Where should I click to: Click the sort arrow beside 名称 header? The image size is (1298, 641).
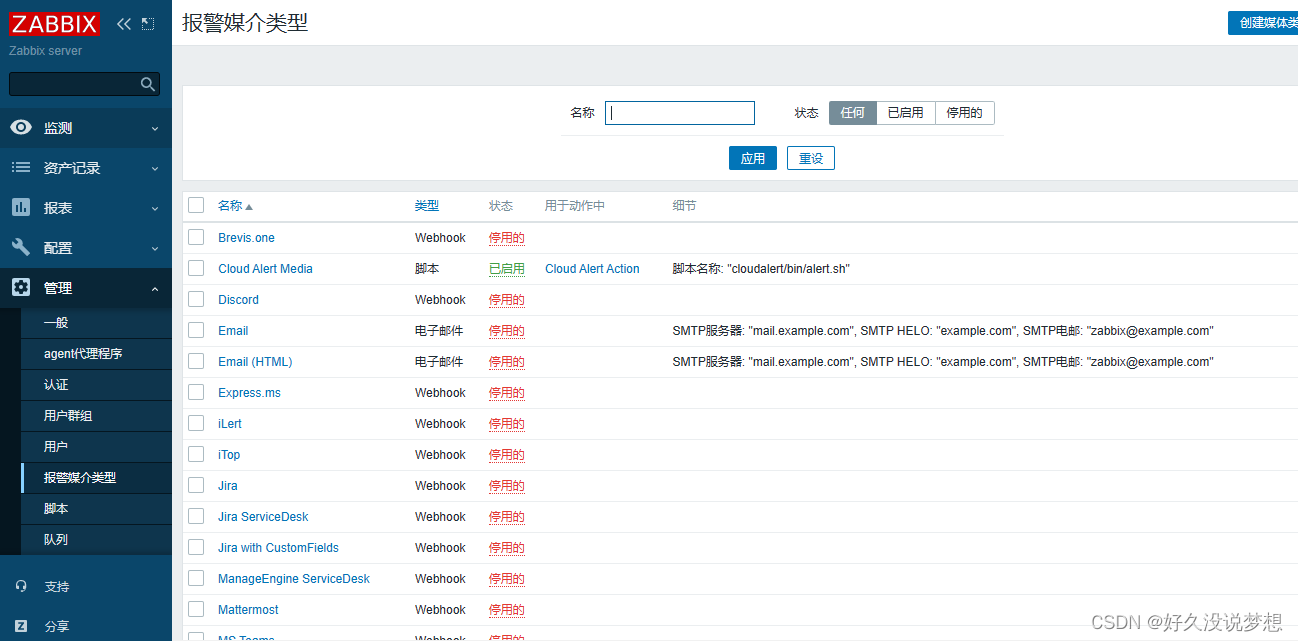(249, 207)
